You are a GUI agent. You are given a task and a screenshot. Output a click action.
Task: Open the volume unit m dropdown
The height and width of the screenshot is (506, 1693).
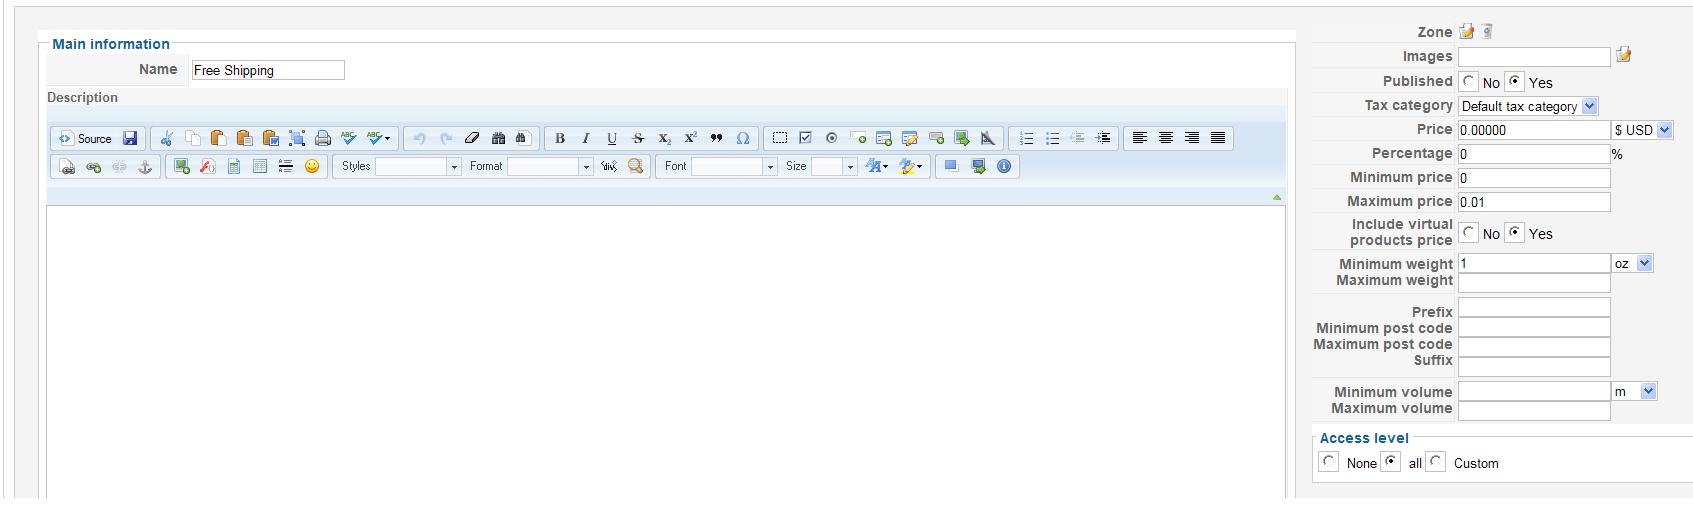tap(1634, 392)
